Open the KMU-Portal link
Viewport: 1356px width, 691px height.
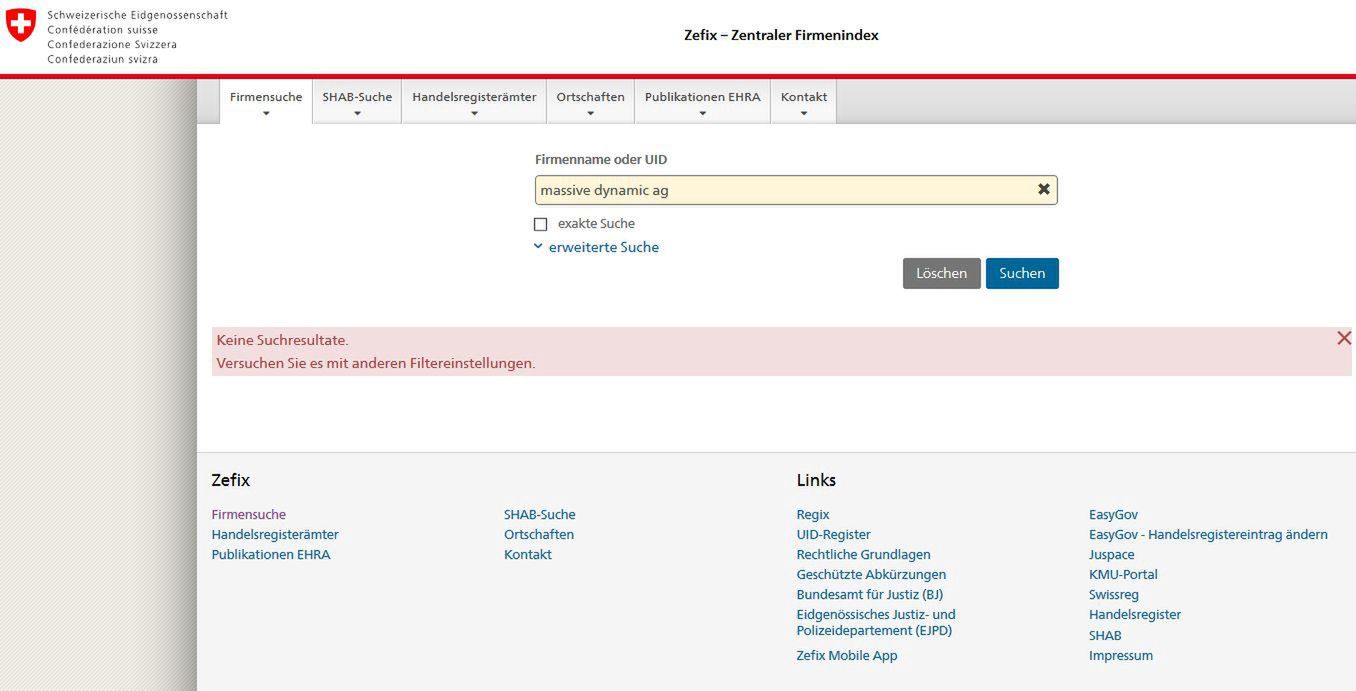point(1123,575)
